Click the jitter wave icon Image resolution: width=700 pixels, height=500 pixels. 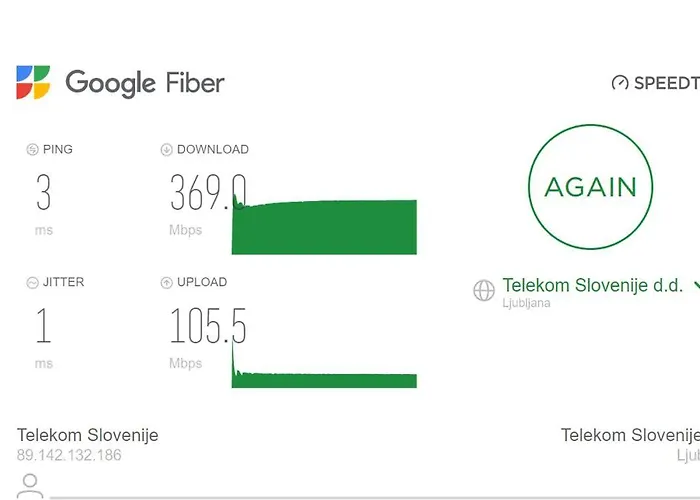coord(32,283)
